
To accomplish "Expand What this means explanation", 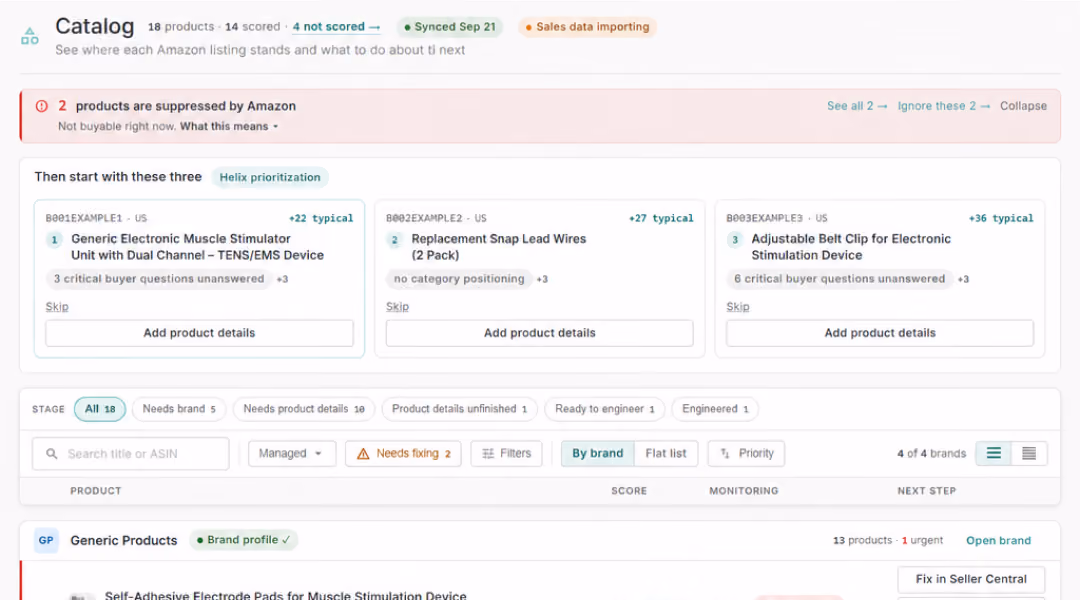I will tap(229, 126).
